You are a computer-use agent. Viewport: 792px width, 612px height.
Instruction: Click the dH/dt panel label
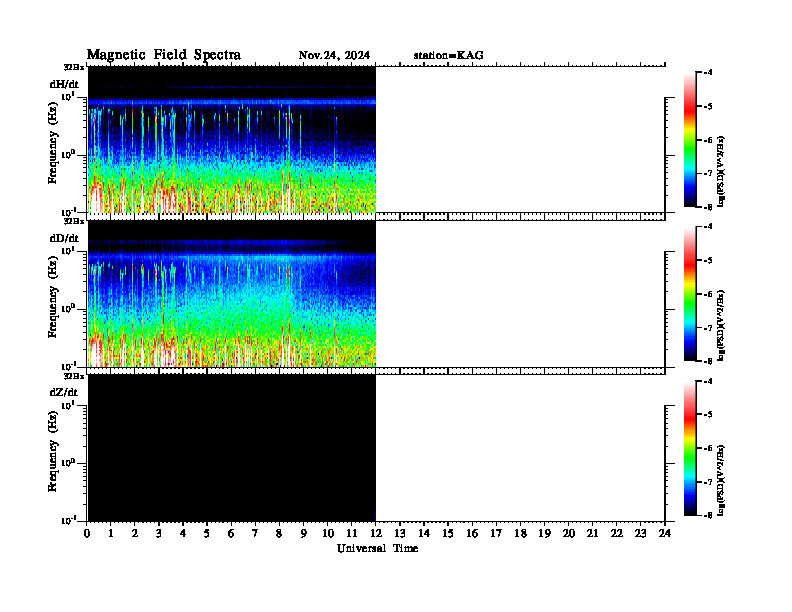pos(64,84)
